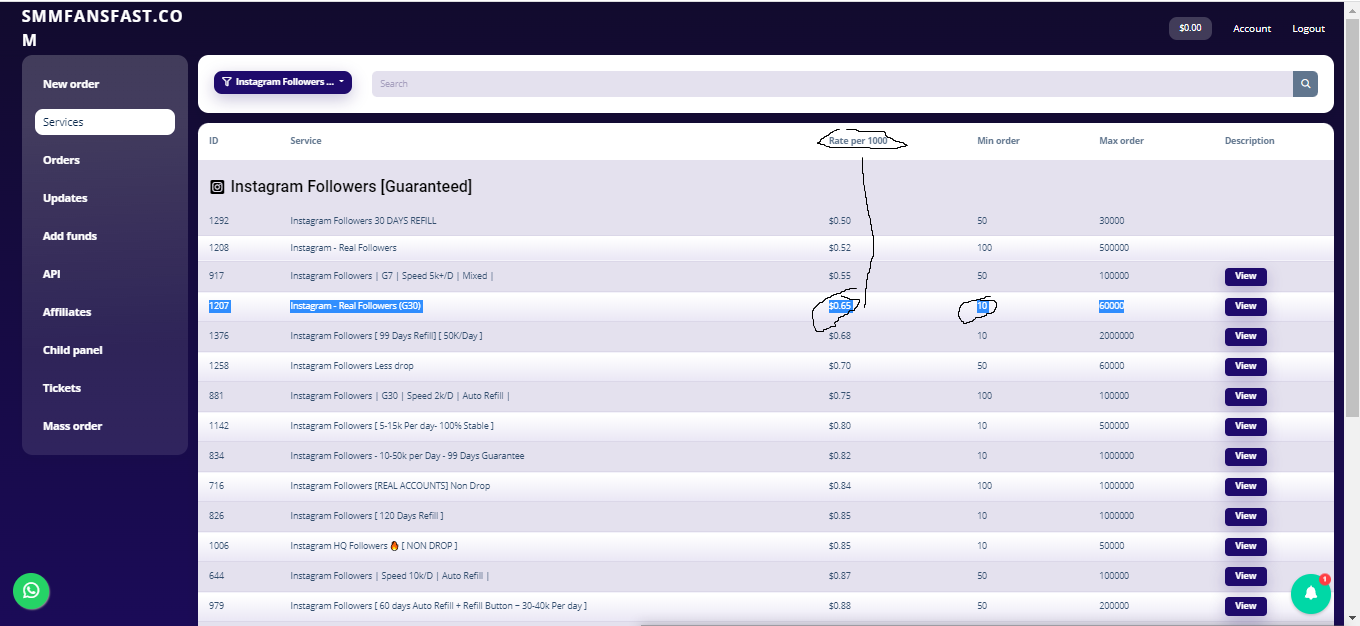1360x626 pixels.
Task: View description for service 979
Action: pos(1245,606)
